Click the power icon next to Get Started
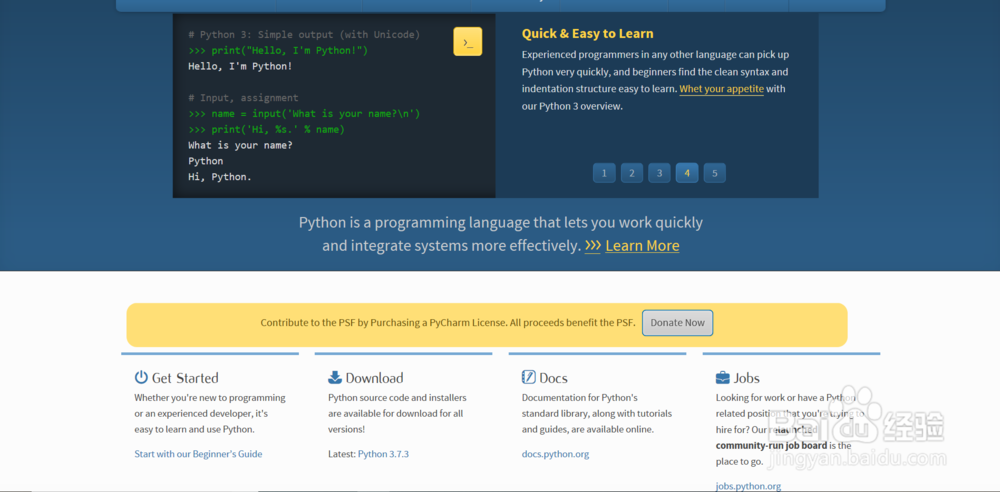 point(141,377)
